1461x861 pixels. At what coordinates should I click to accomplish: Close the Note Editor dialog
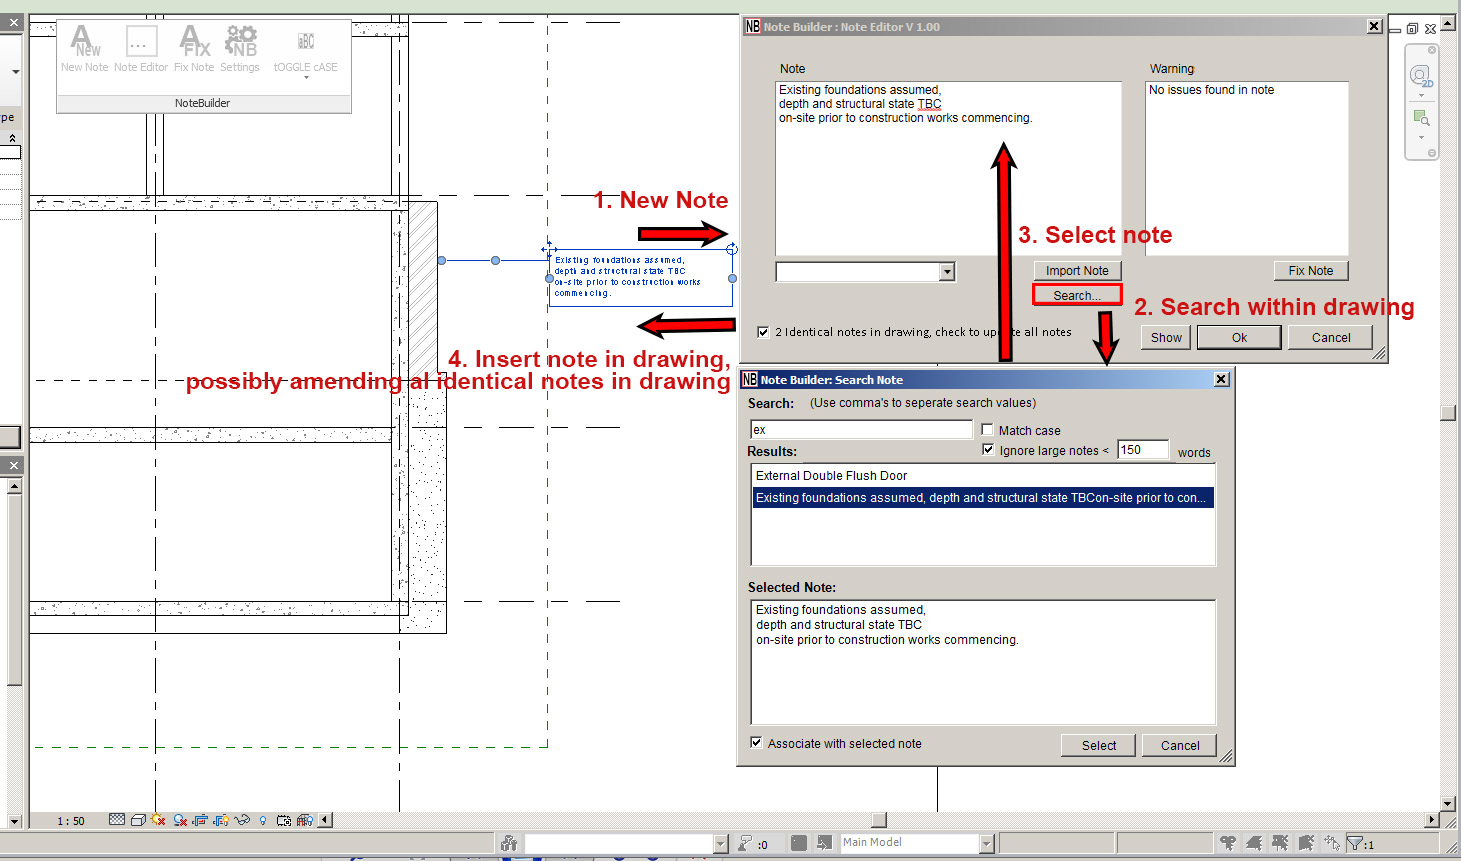(1374, 26)
